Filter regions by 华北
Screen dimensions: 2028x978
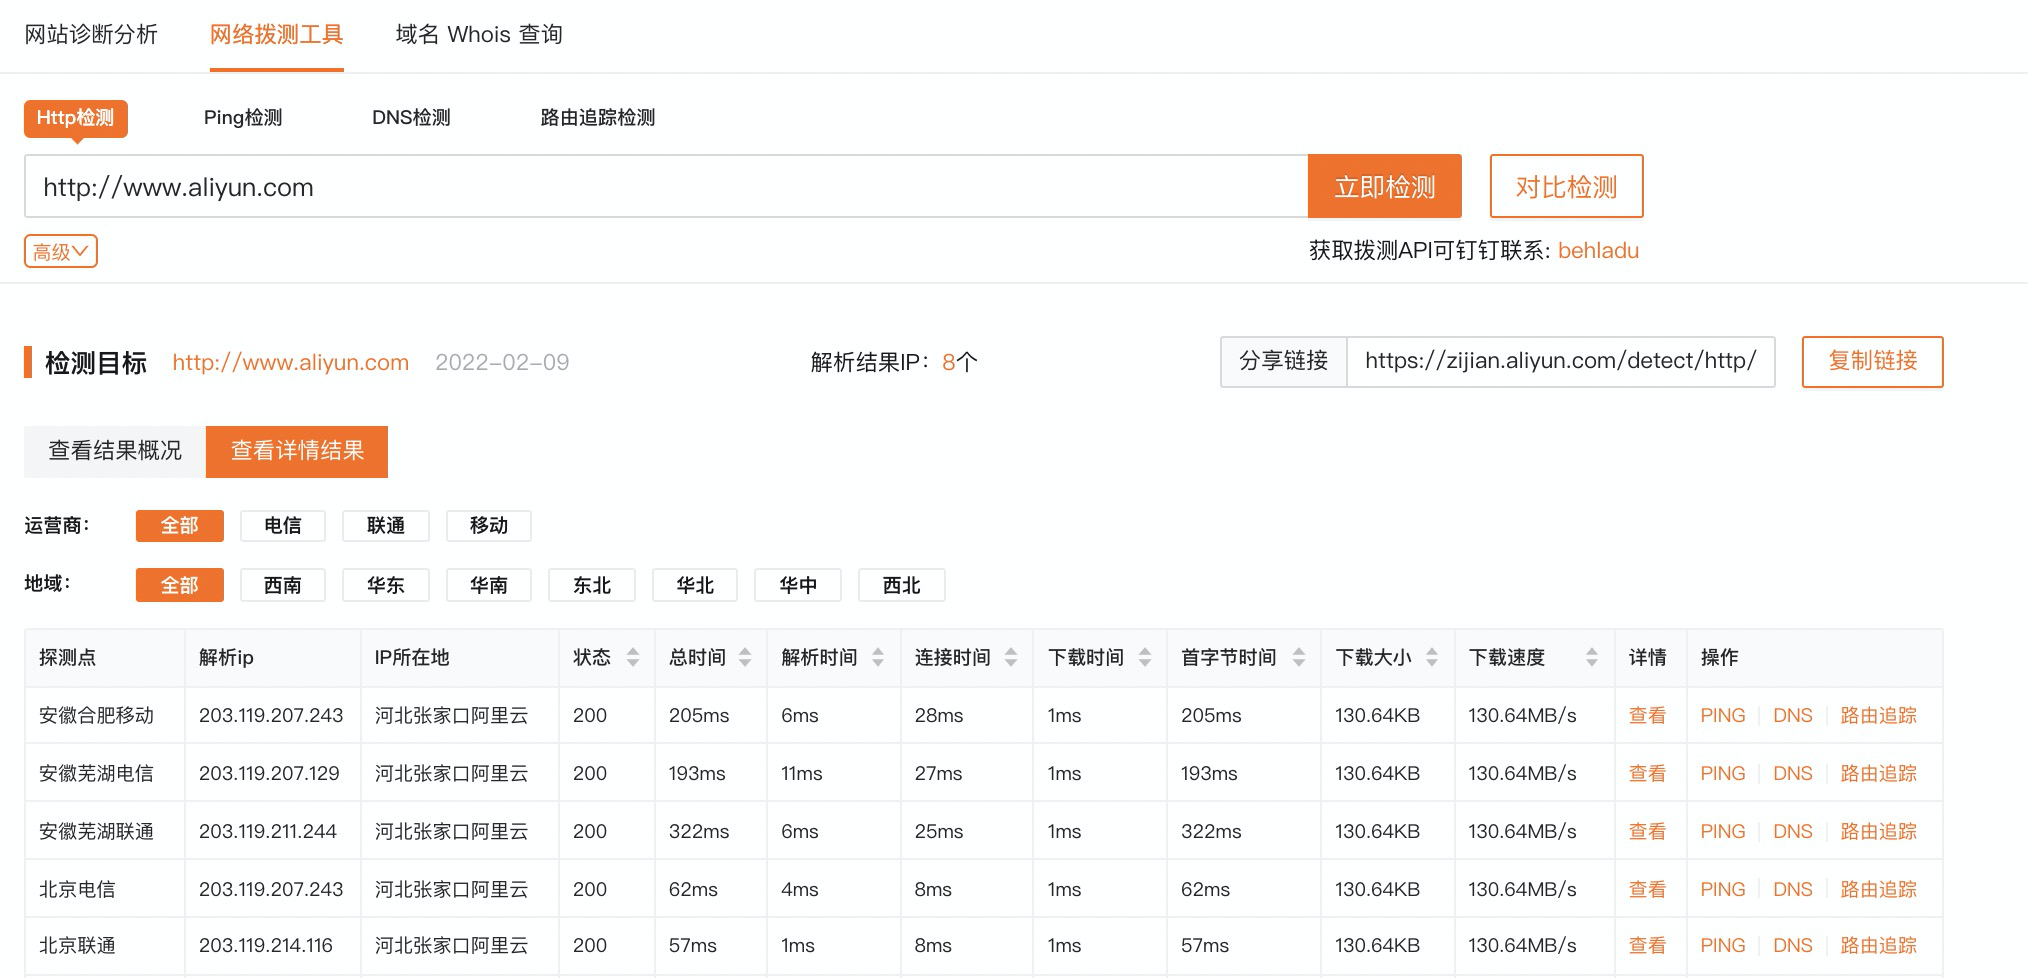coord(695,585)
